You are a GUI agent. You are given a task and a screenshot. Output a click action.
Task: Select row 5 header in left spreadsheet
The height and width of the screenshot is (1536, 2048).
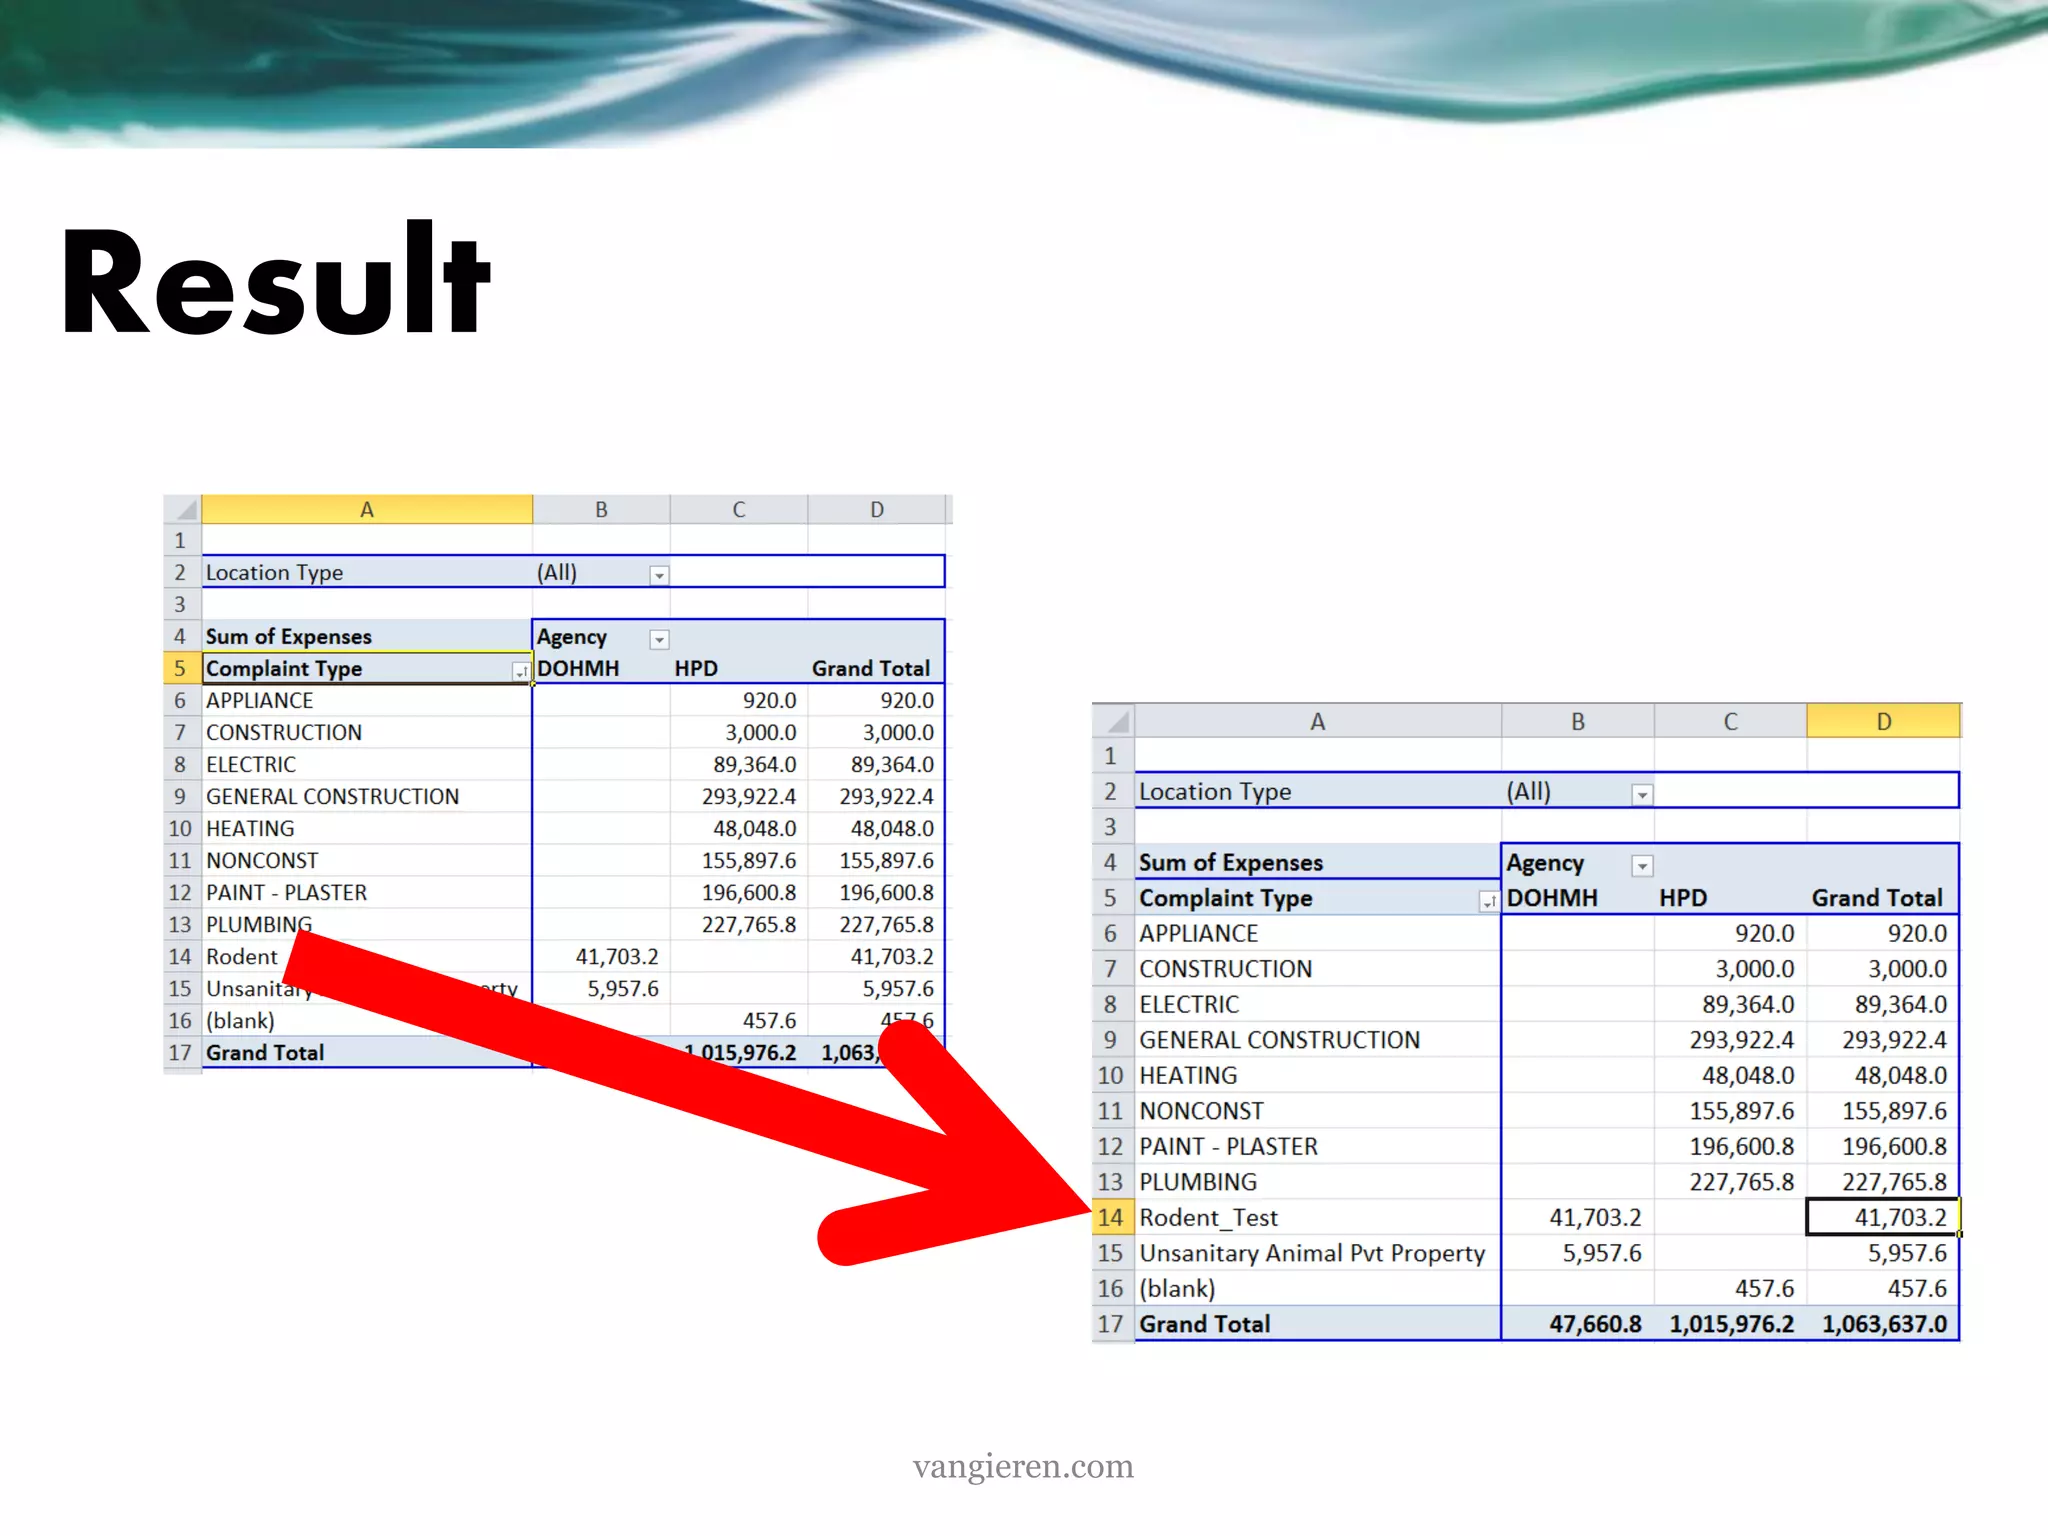181,668
